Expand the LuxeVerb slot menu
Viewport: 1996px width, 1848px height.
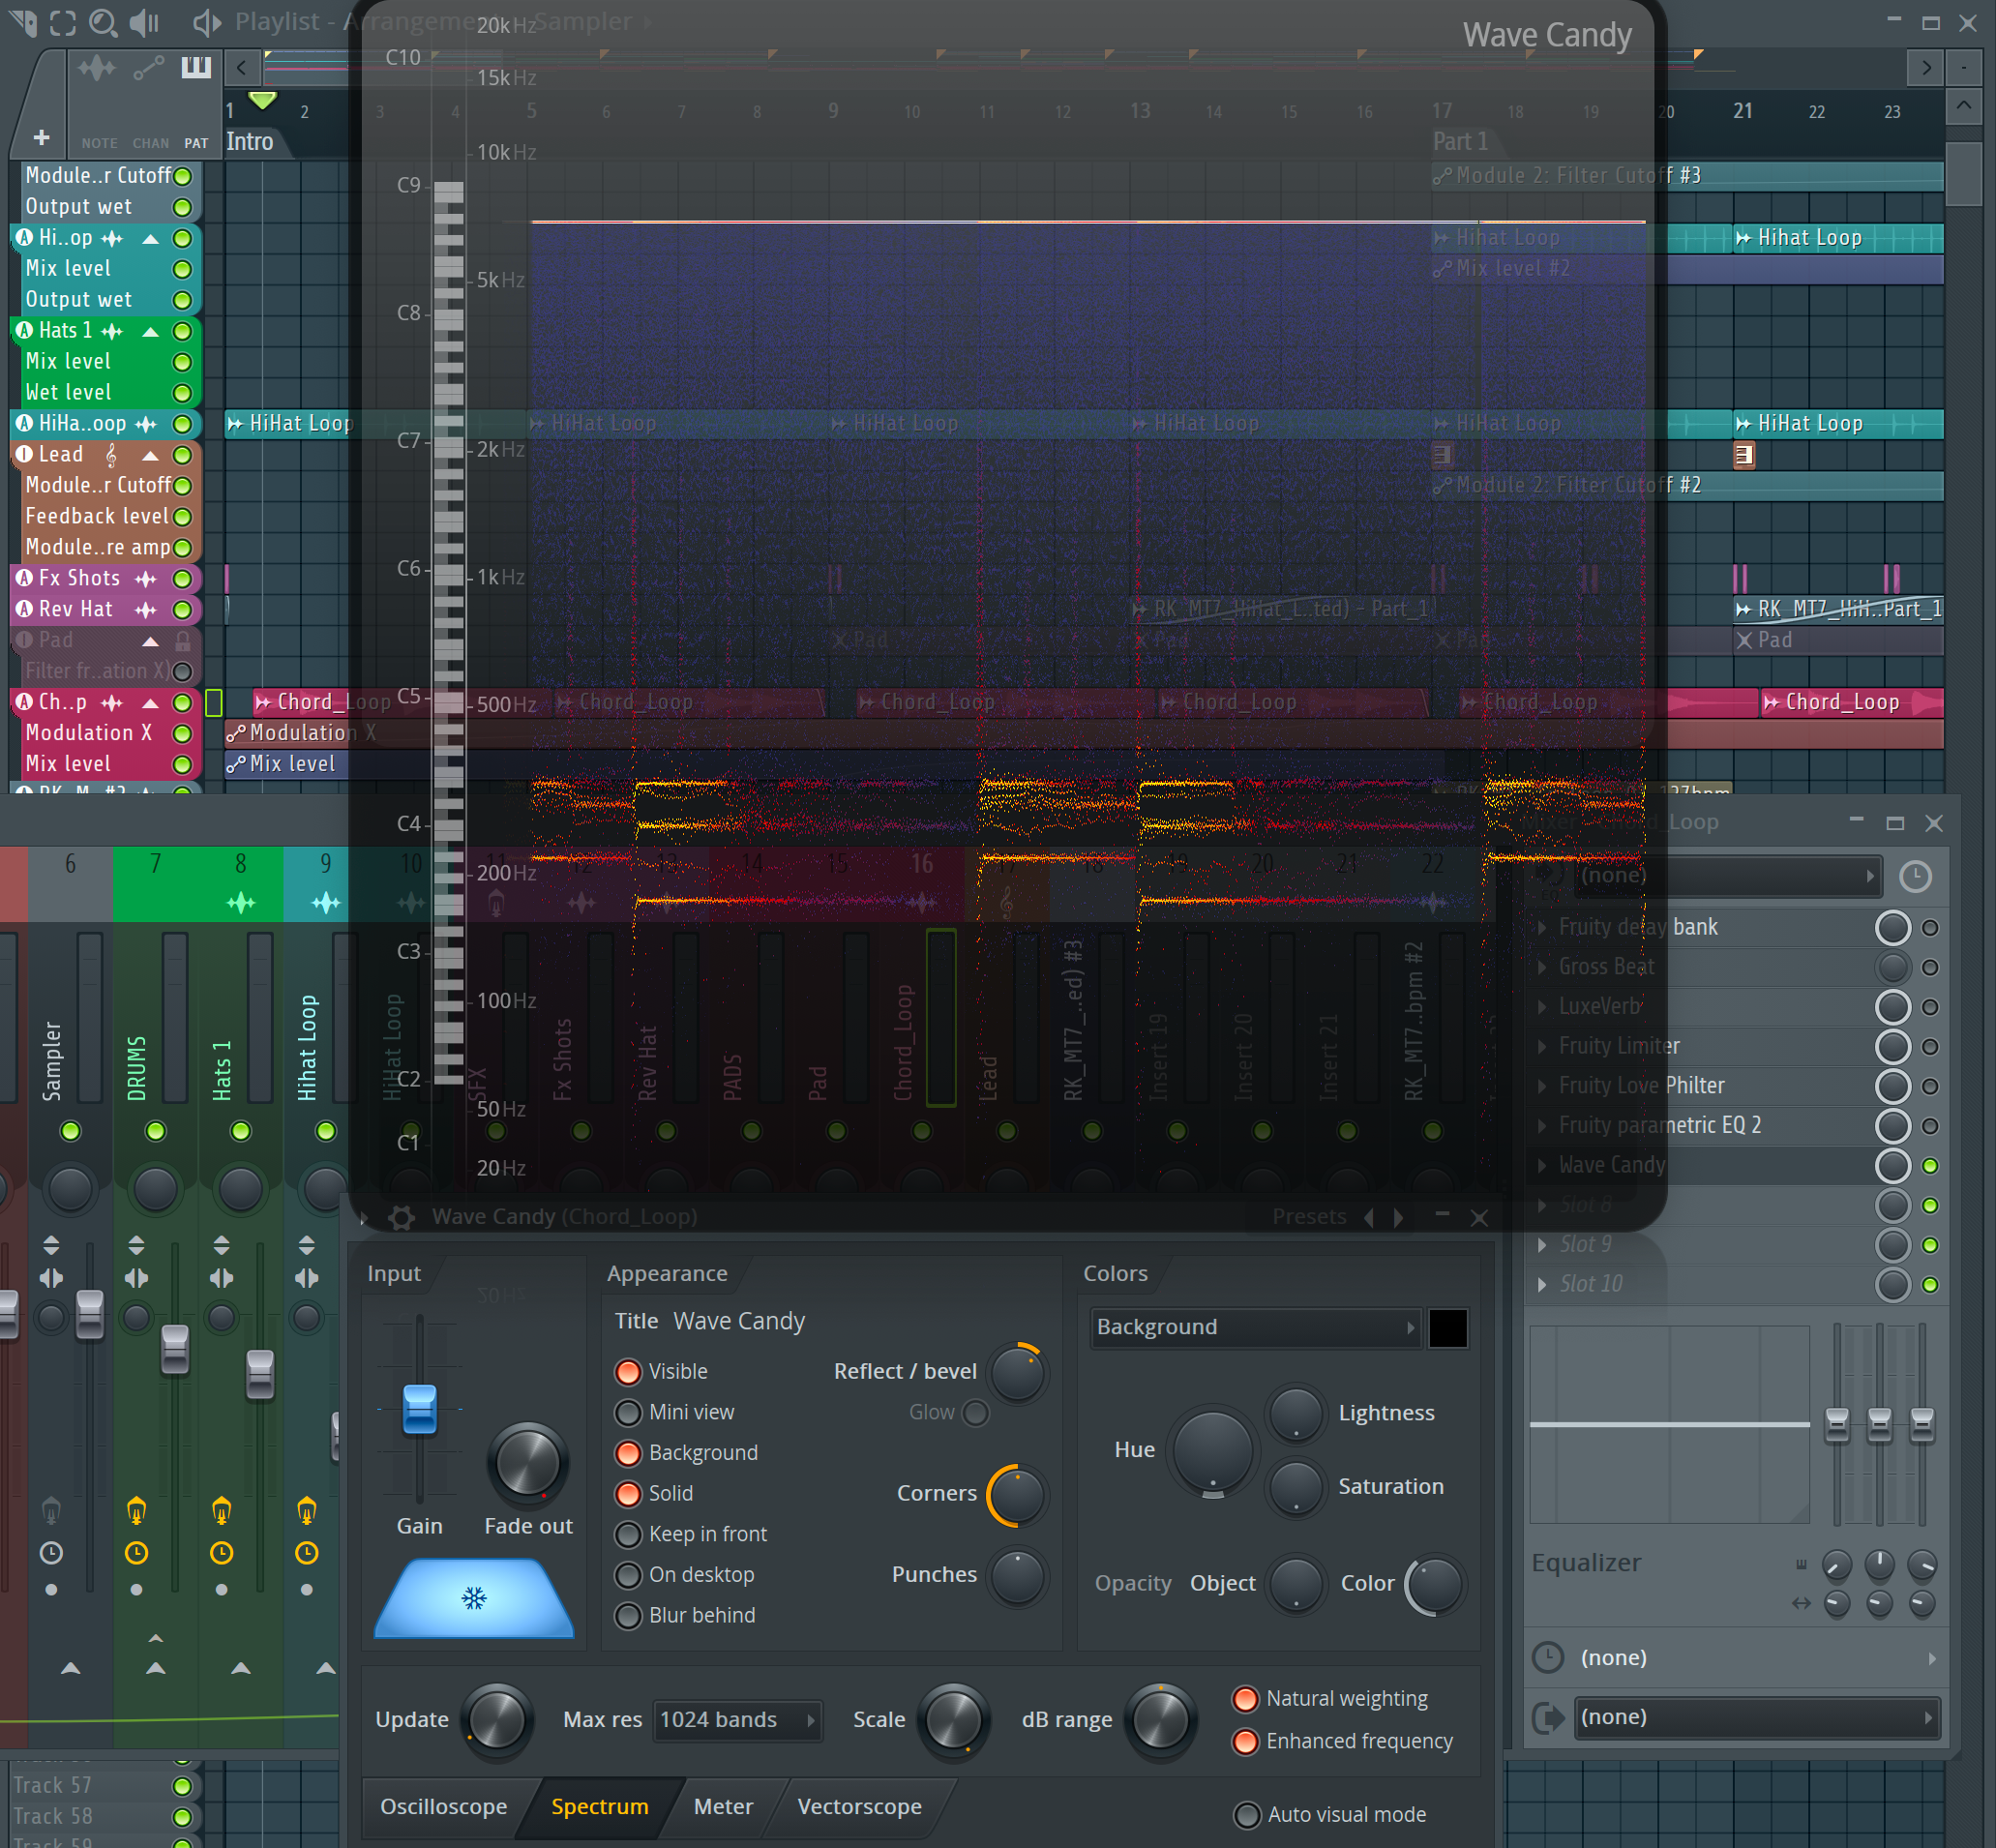1541,1006
